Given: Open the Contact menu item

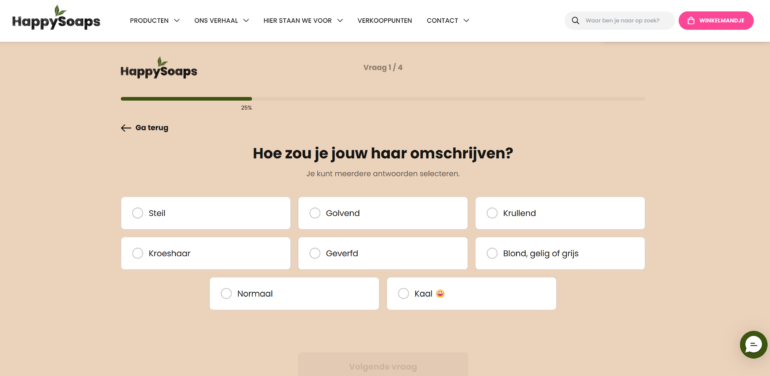Looking at the screenshot, I should tap(442, 21).
